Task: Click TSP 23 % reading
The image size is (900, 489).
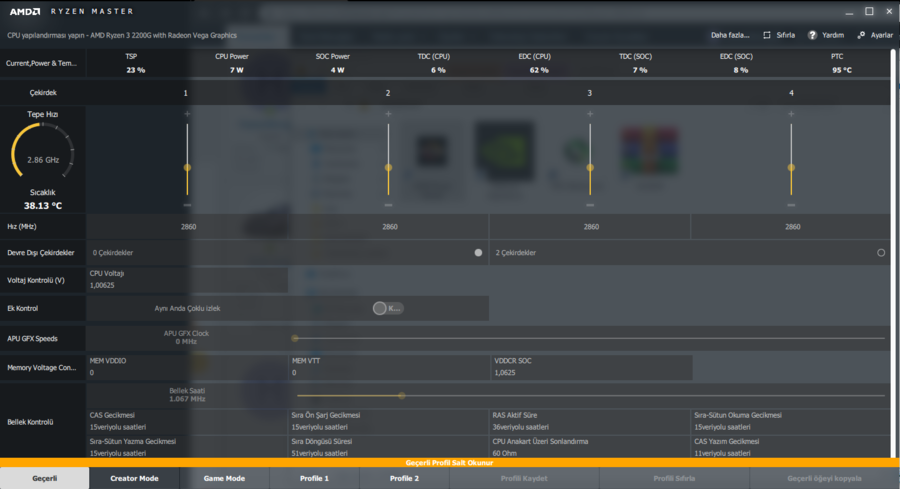Action: click(x=135, y=63)
